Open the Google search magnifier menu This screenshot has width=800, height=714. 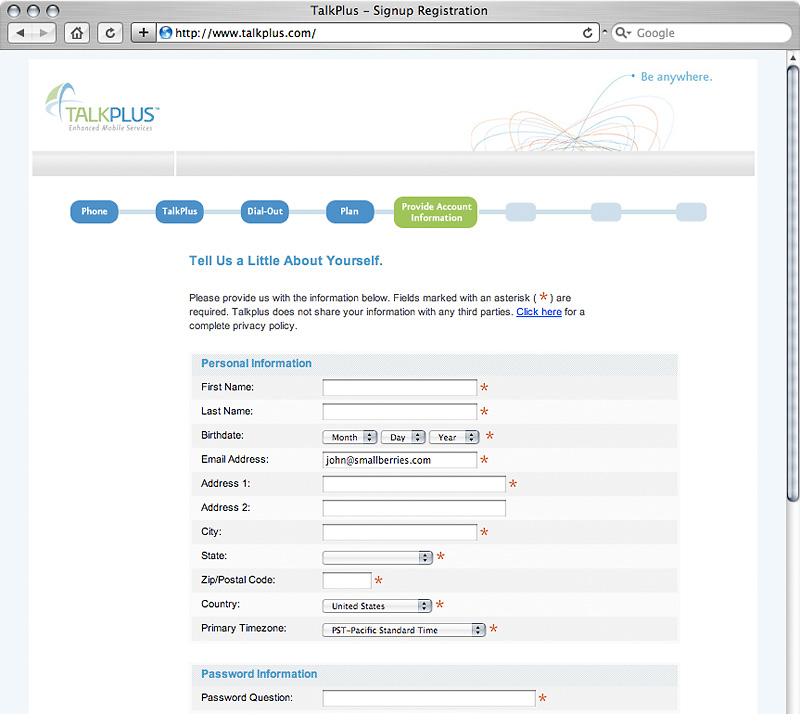623,33
